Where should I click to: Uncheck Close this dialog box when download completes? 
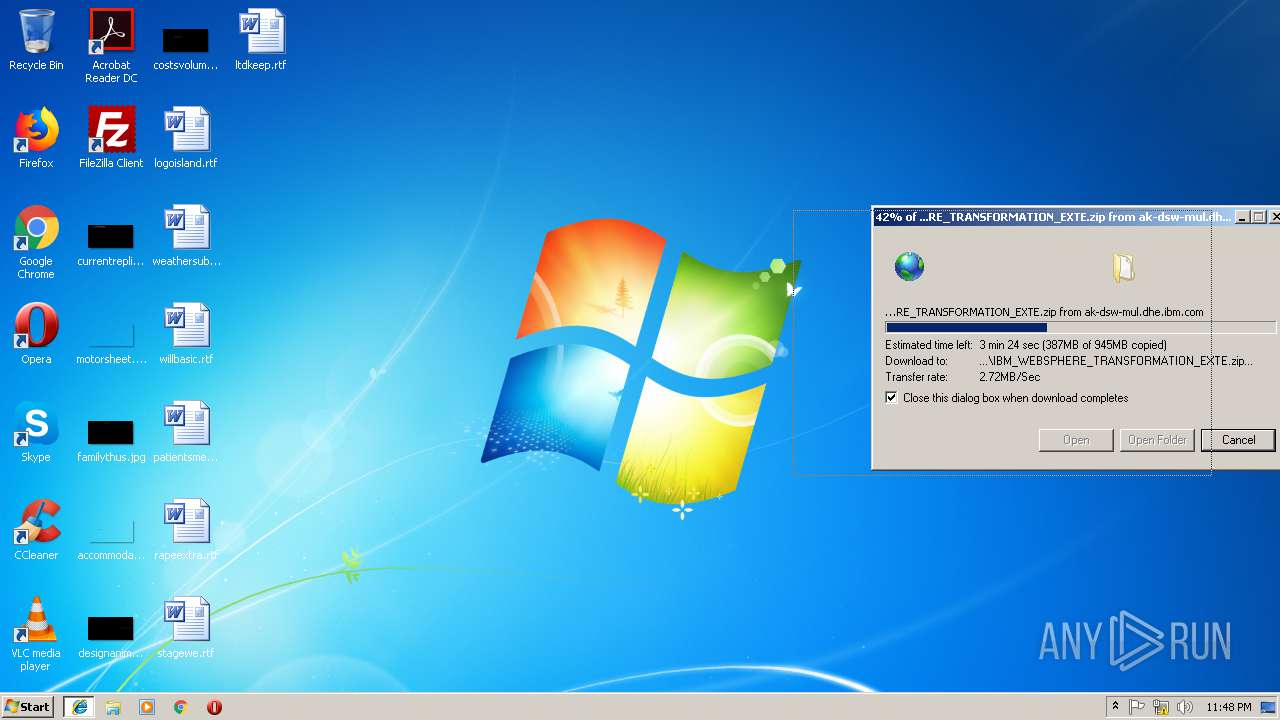[891, 398]
